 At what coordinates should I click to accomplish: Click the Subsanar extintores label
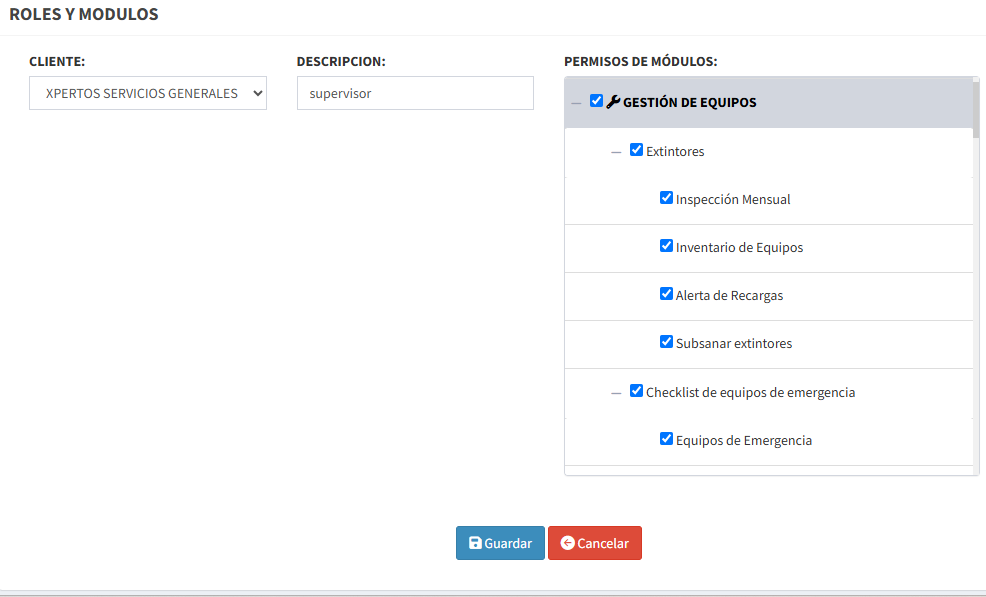click(734, 343)
